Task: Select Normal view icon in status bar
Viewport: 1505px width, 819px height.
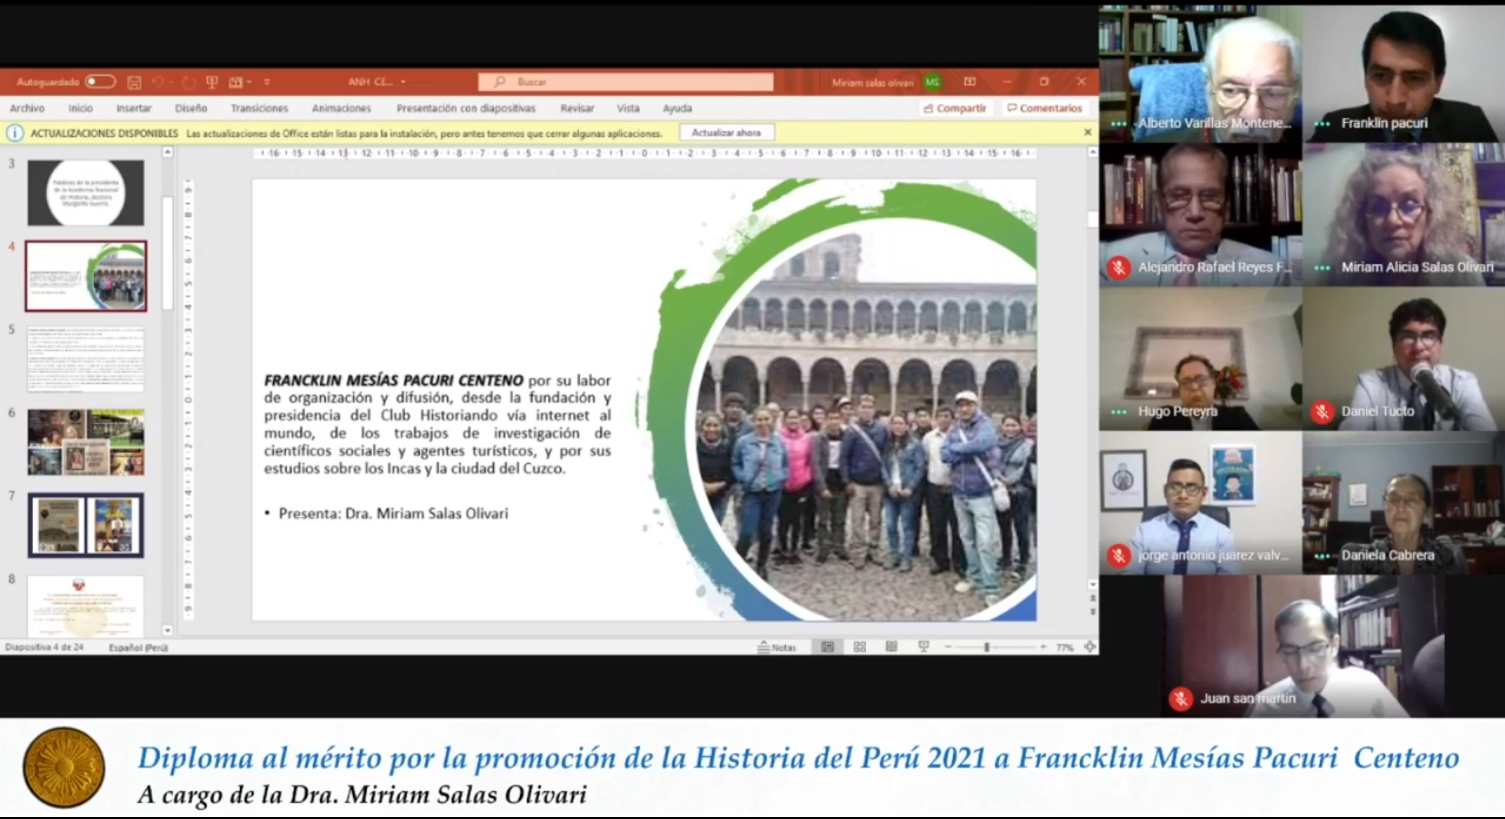Action: coord(827,647)
